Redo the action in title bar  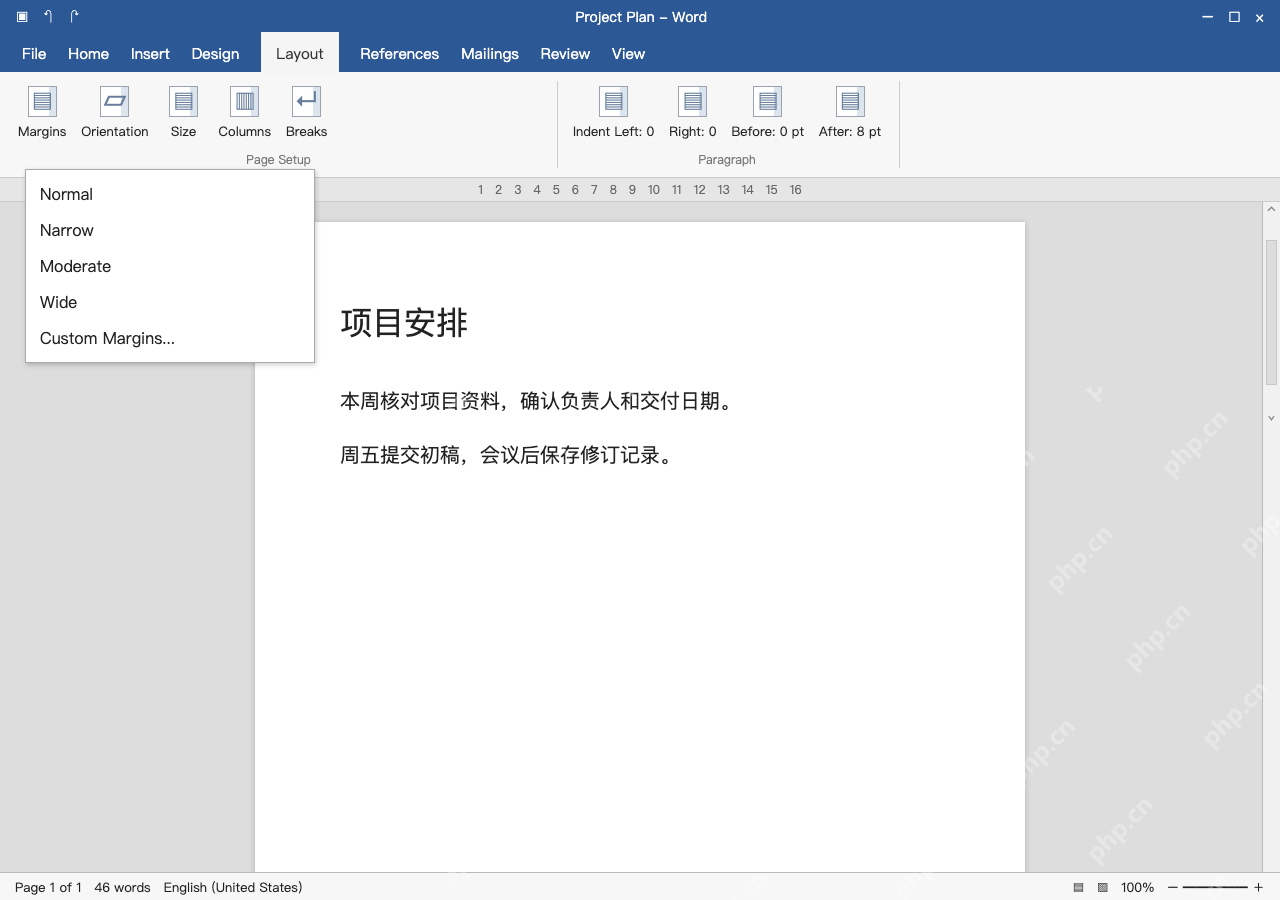pyautogui.click(x=74, y=17)
